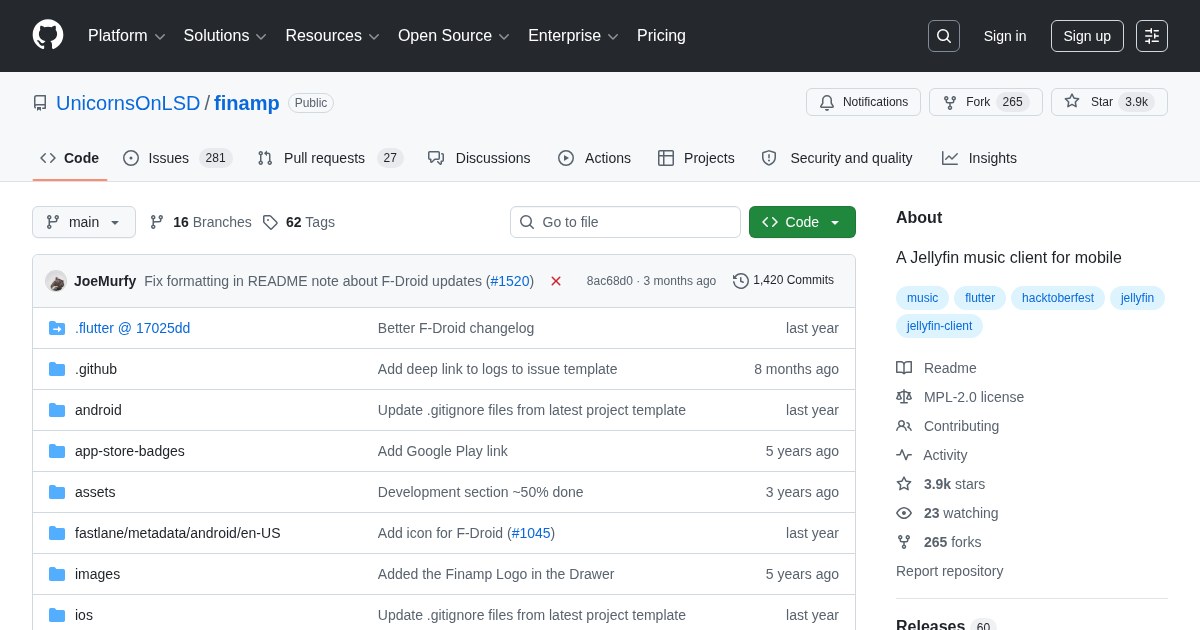Click the eye icon next to 23 watching
Viewport: 1200px width, 630px height.
[904, 513]
